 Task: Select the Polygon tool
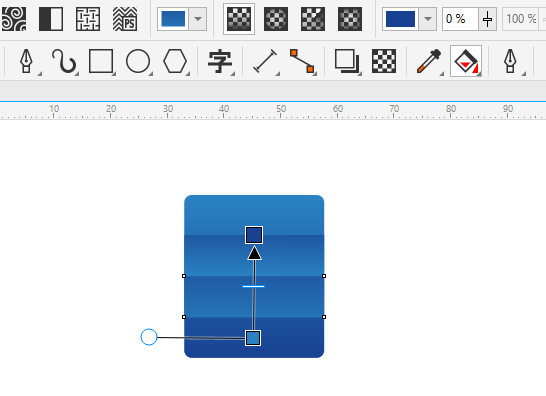[x=175, y=61]
